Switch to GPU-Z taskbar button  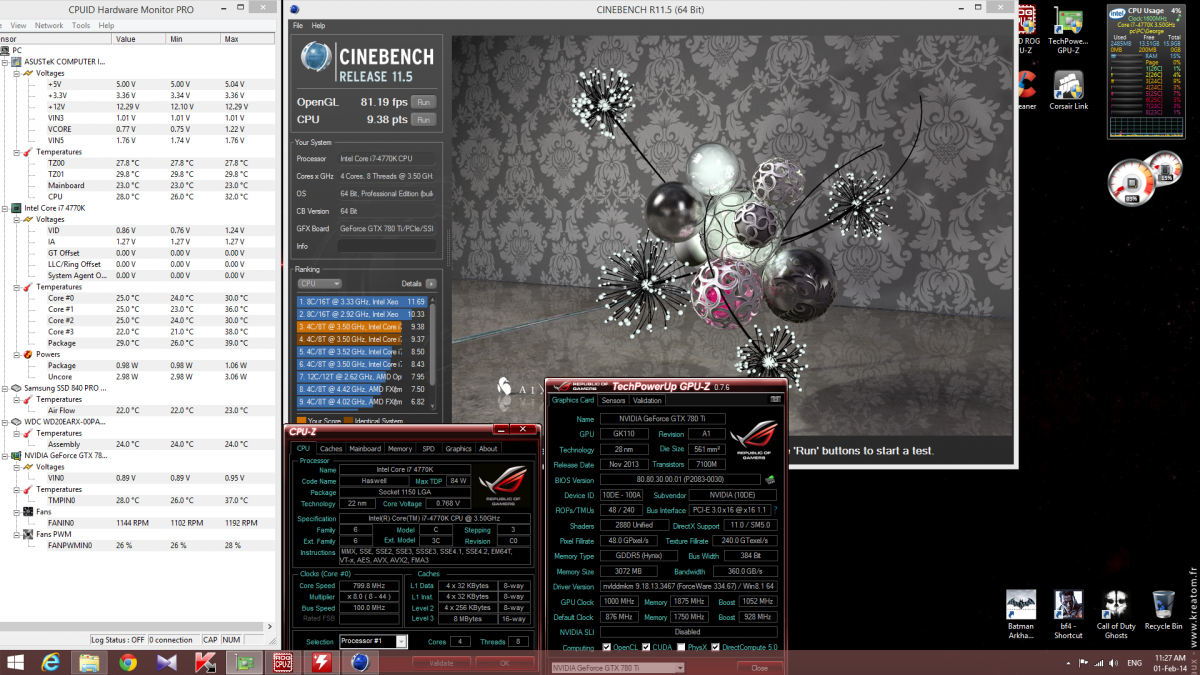(x=243, y=662)
